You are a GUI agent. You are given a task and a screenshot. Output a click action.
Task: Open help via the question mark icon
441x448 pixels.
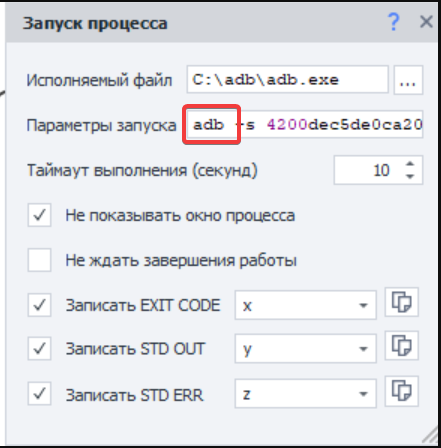(394, 22)
